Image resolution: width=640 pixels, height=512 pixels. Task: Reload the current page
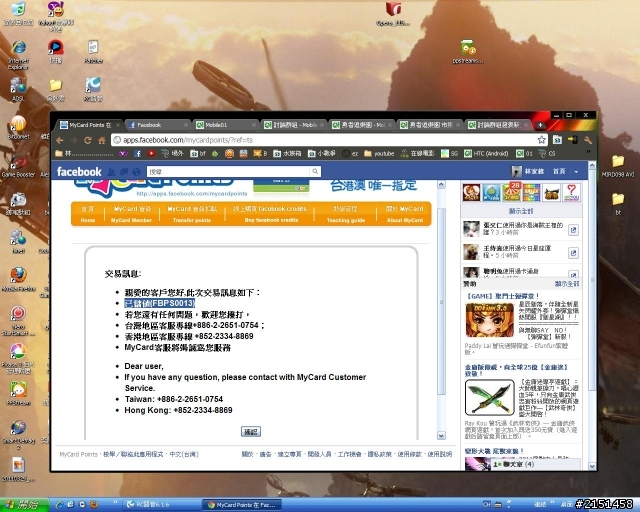(87, 140)
